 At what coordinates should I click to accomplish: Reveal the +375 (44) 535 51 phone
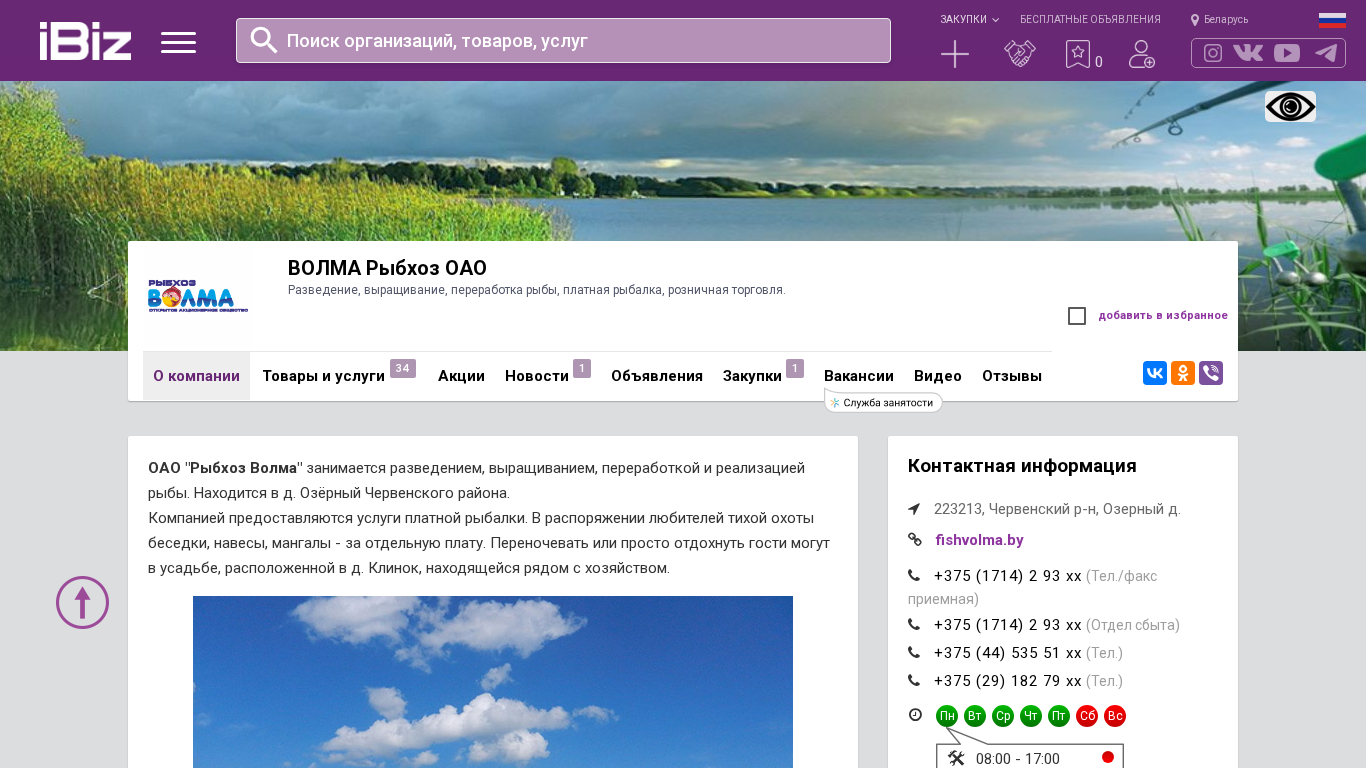pyautogui.click(x=1008, y=653)
